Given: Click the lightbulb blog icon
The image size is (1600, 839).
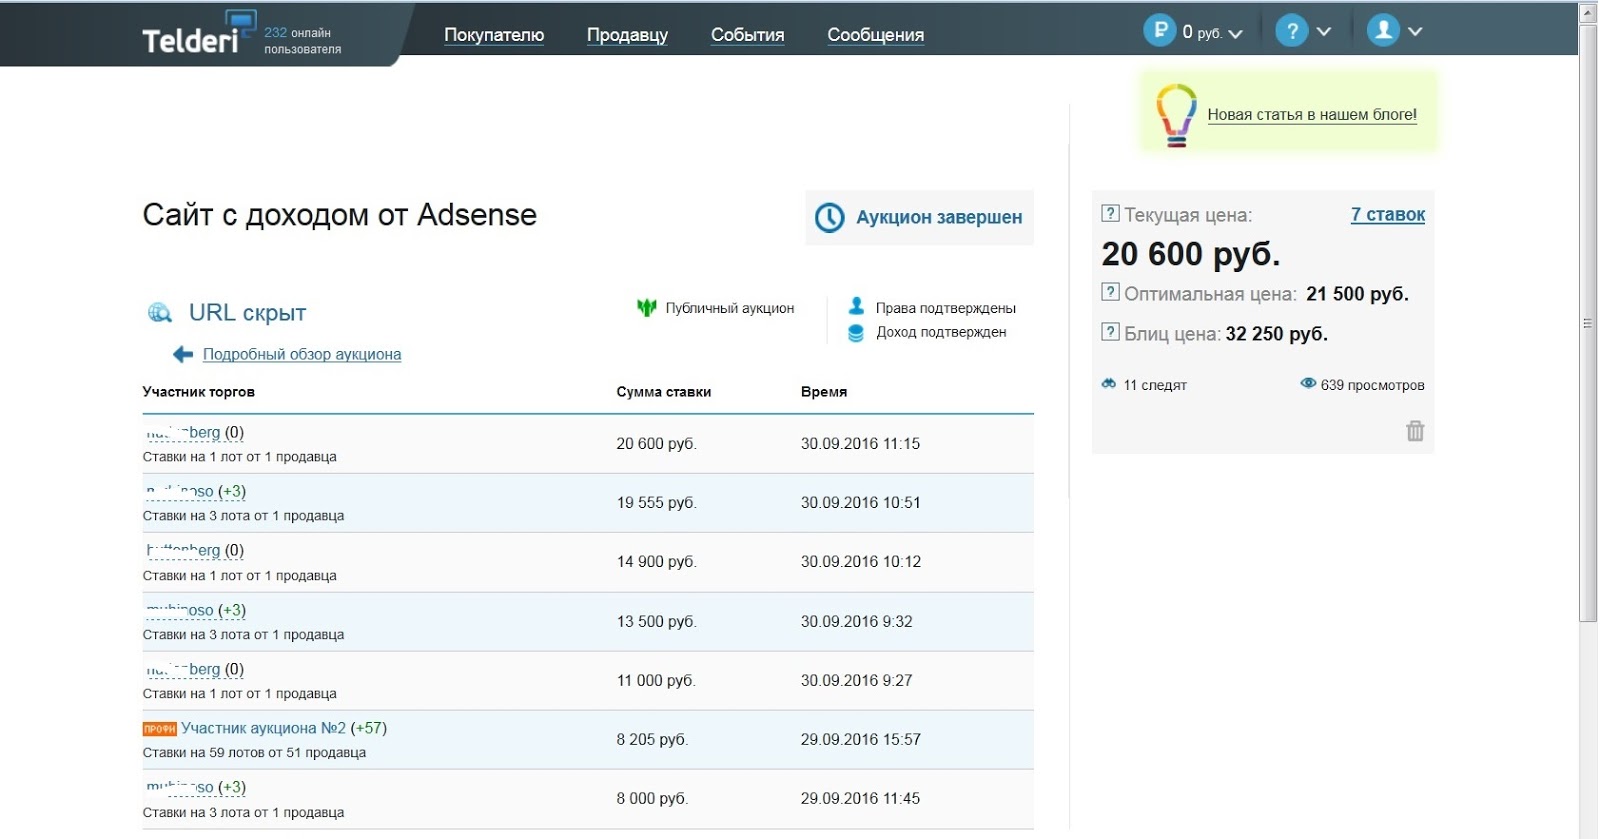Looking at the screenshot, I should [x=1176, y=115].
